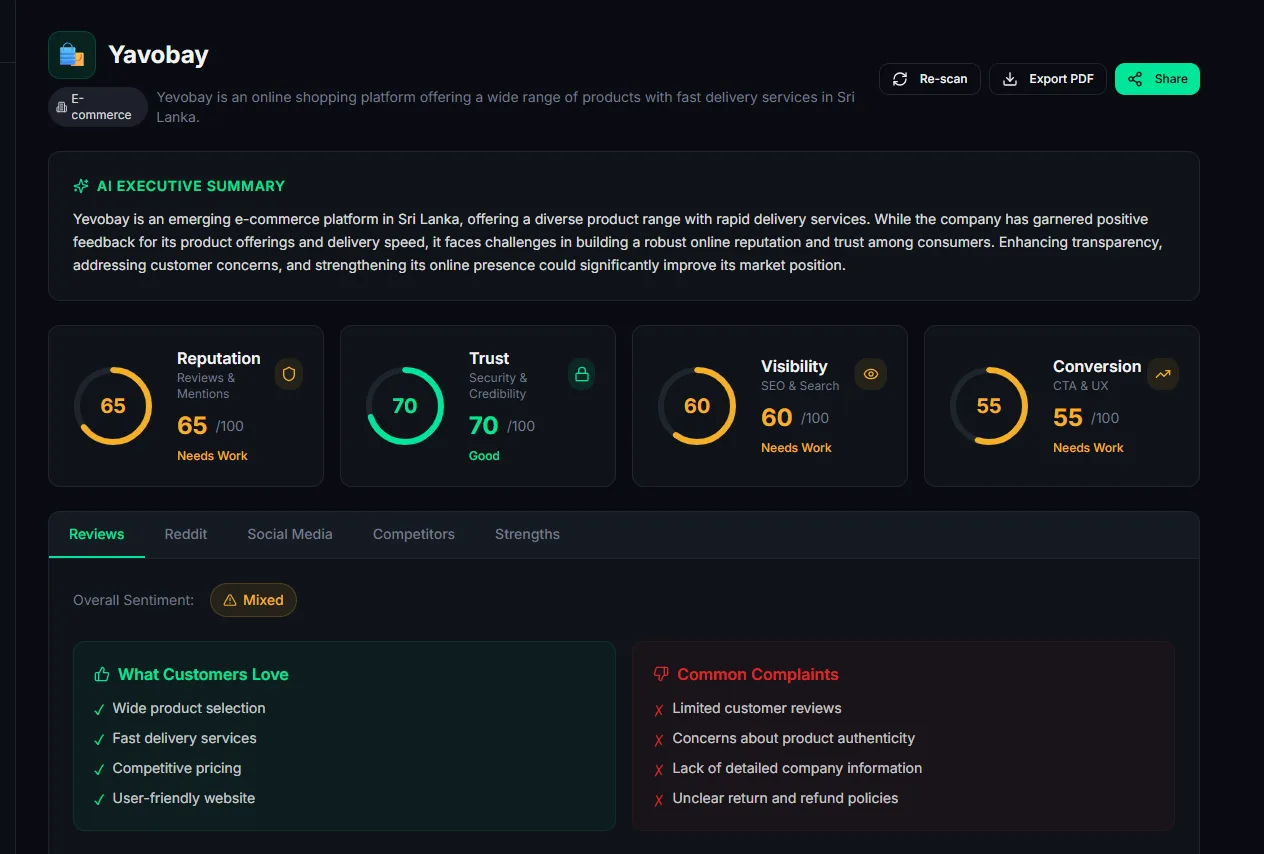
Task: Click the Conversion score ring showing 55
Action: click(x=989, y=406)
